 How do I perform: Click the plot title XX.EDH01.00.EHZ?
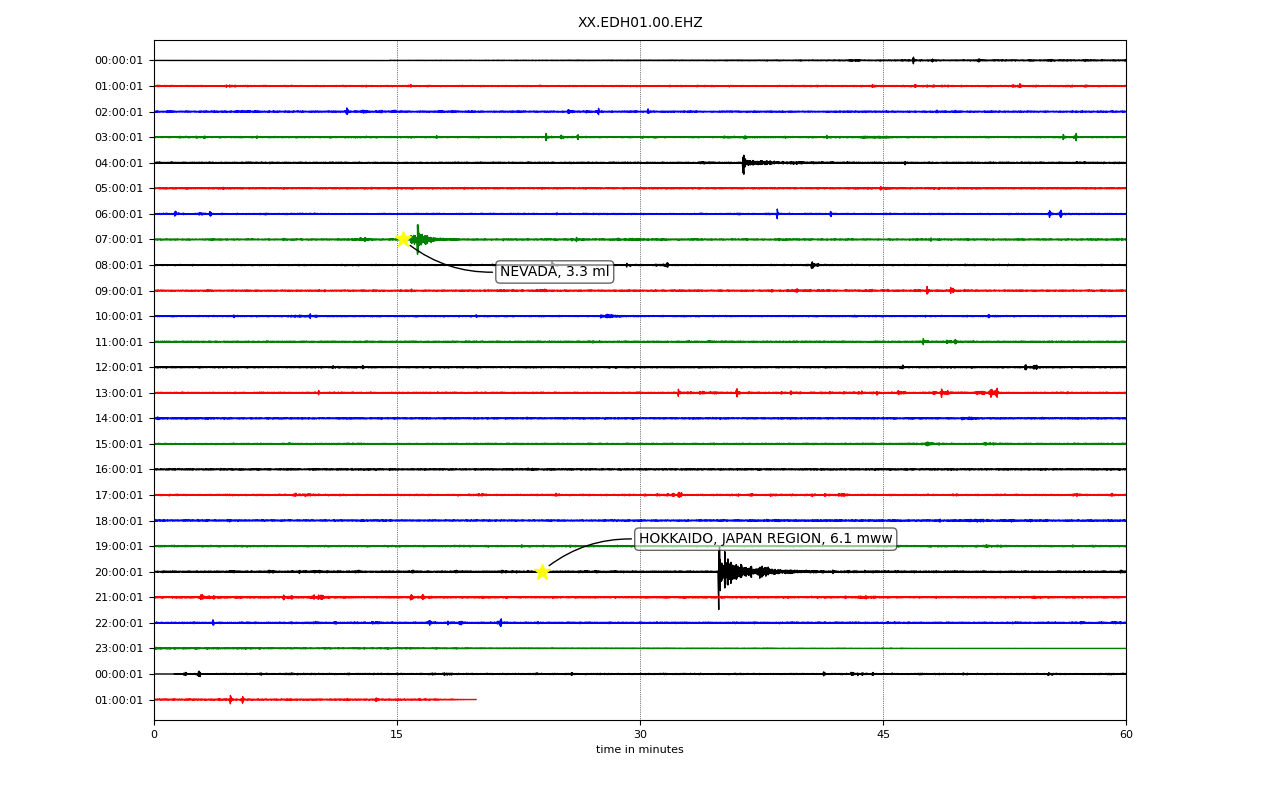640,23
